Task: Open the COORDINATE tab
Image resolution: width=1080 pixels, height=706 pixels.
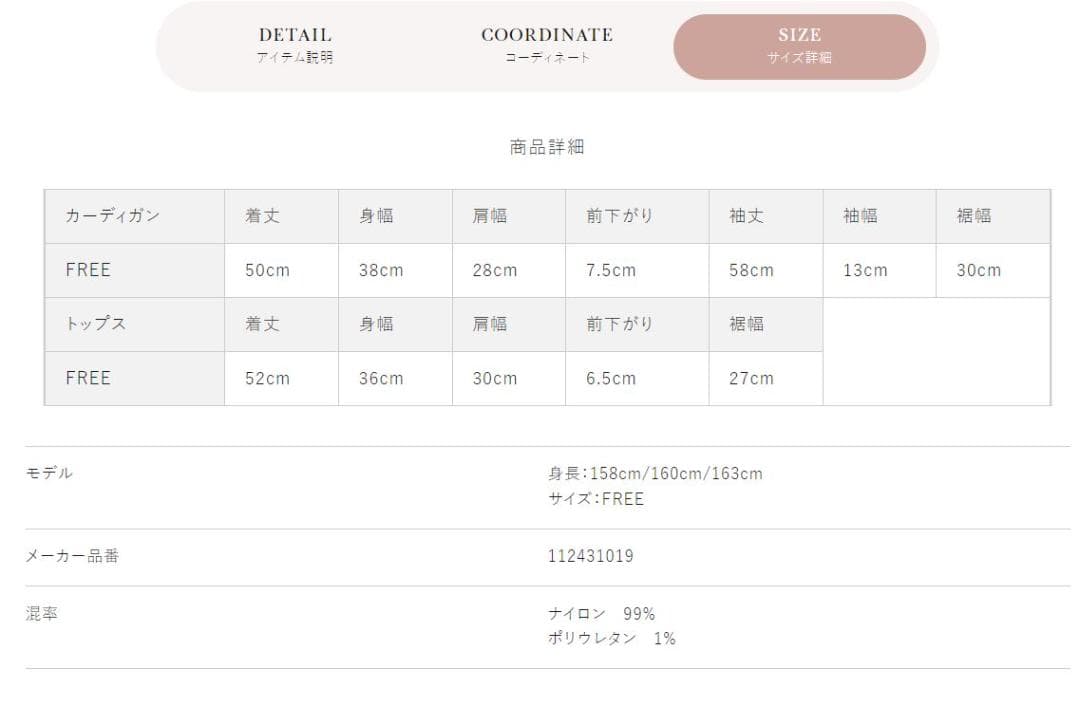Action: 547,45
